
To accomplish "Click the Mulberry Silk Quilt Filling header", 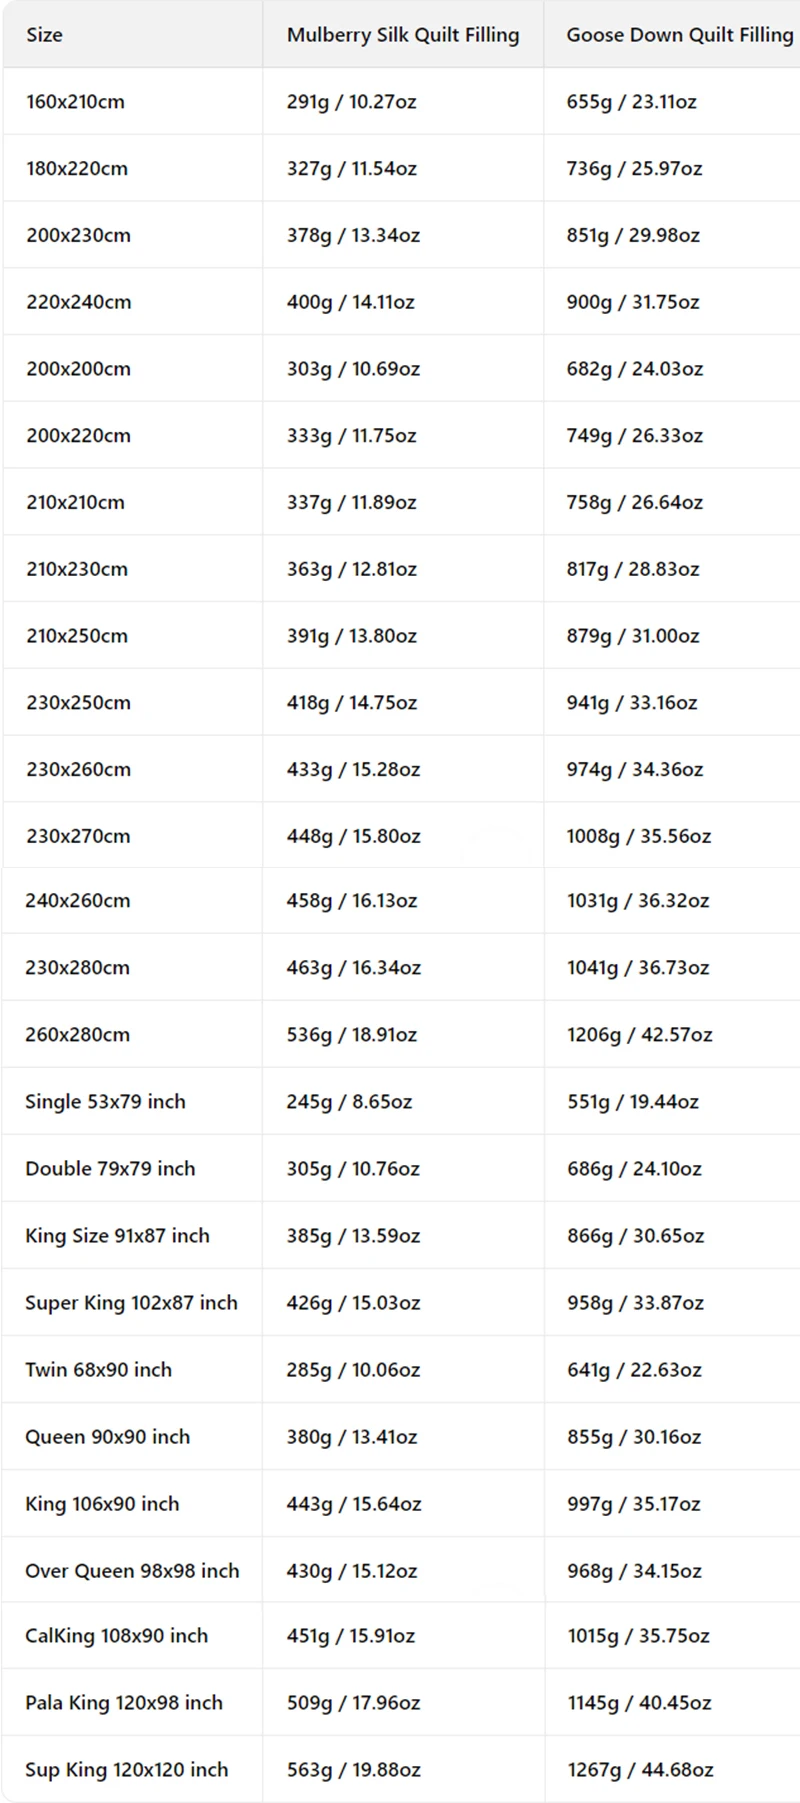I will tap(402, 35).
